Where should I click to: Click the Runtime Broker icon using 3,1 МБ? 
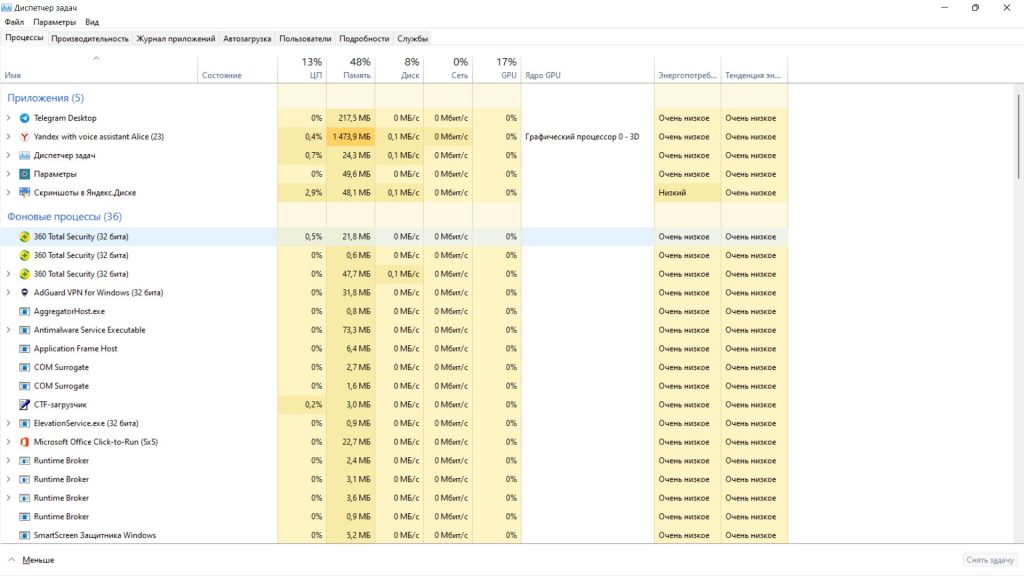click(x=24, y=479)
